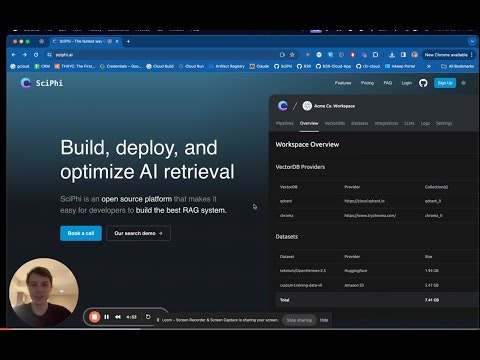Rewind the Loom recording
Screen dimensions: 480x360
point(118,317)
